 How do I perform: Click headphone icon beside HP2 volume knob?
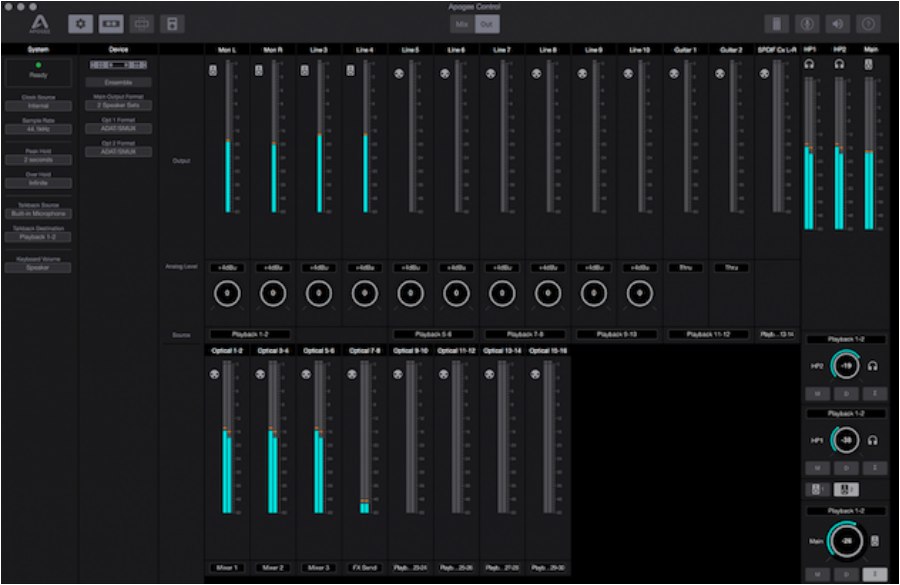[873, 366]
